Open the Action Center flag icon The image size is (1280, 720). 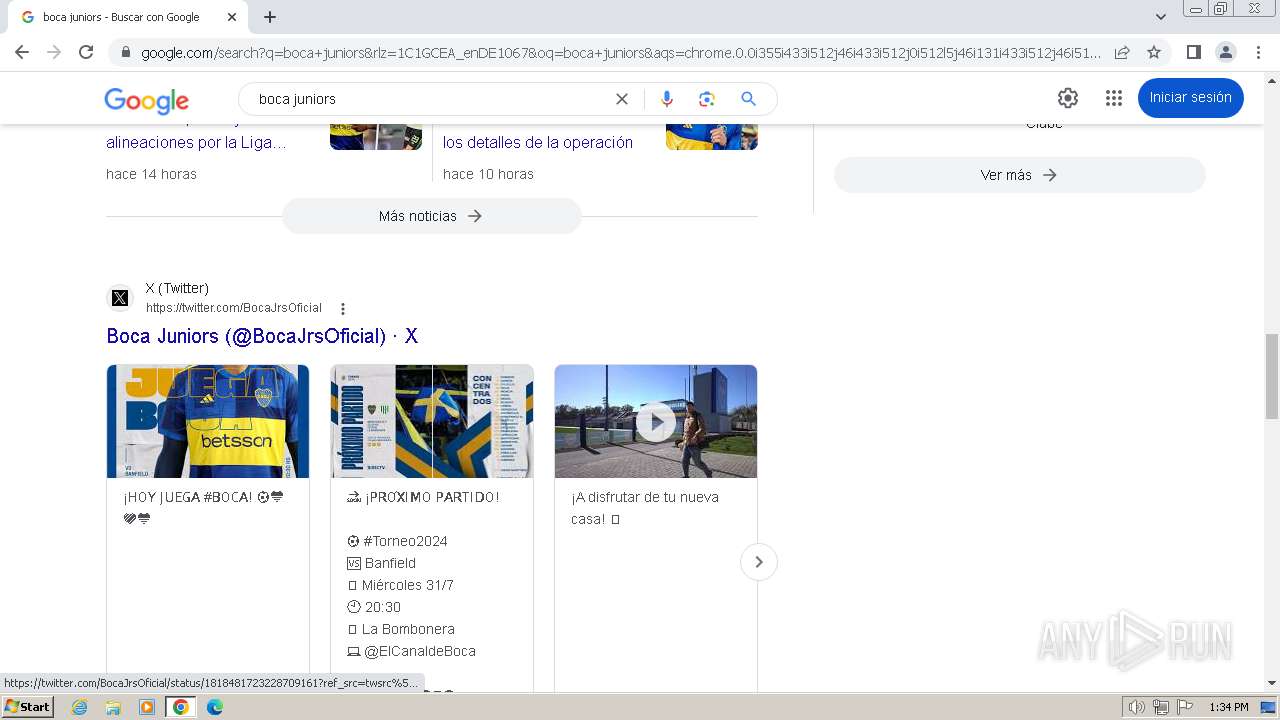point(1185,707)
